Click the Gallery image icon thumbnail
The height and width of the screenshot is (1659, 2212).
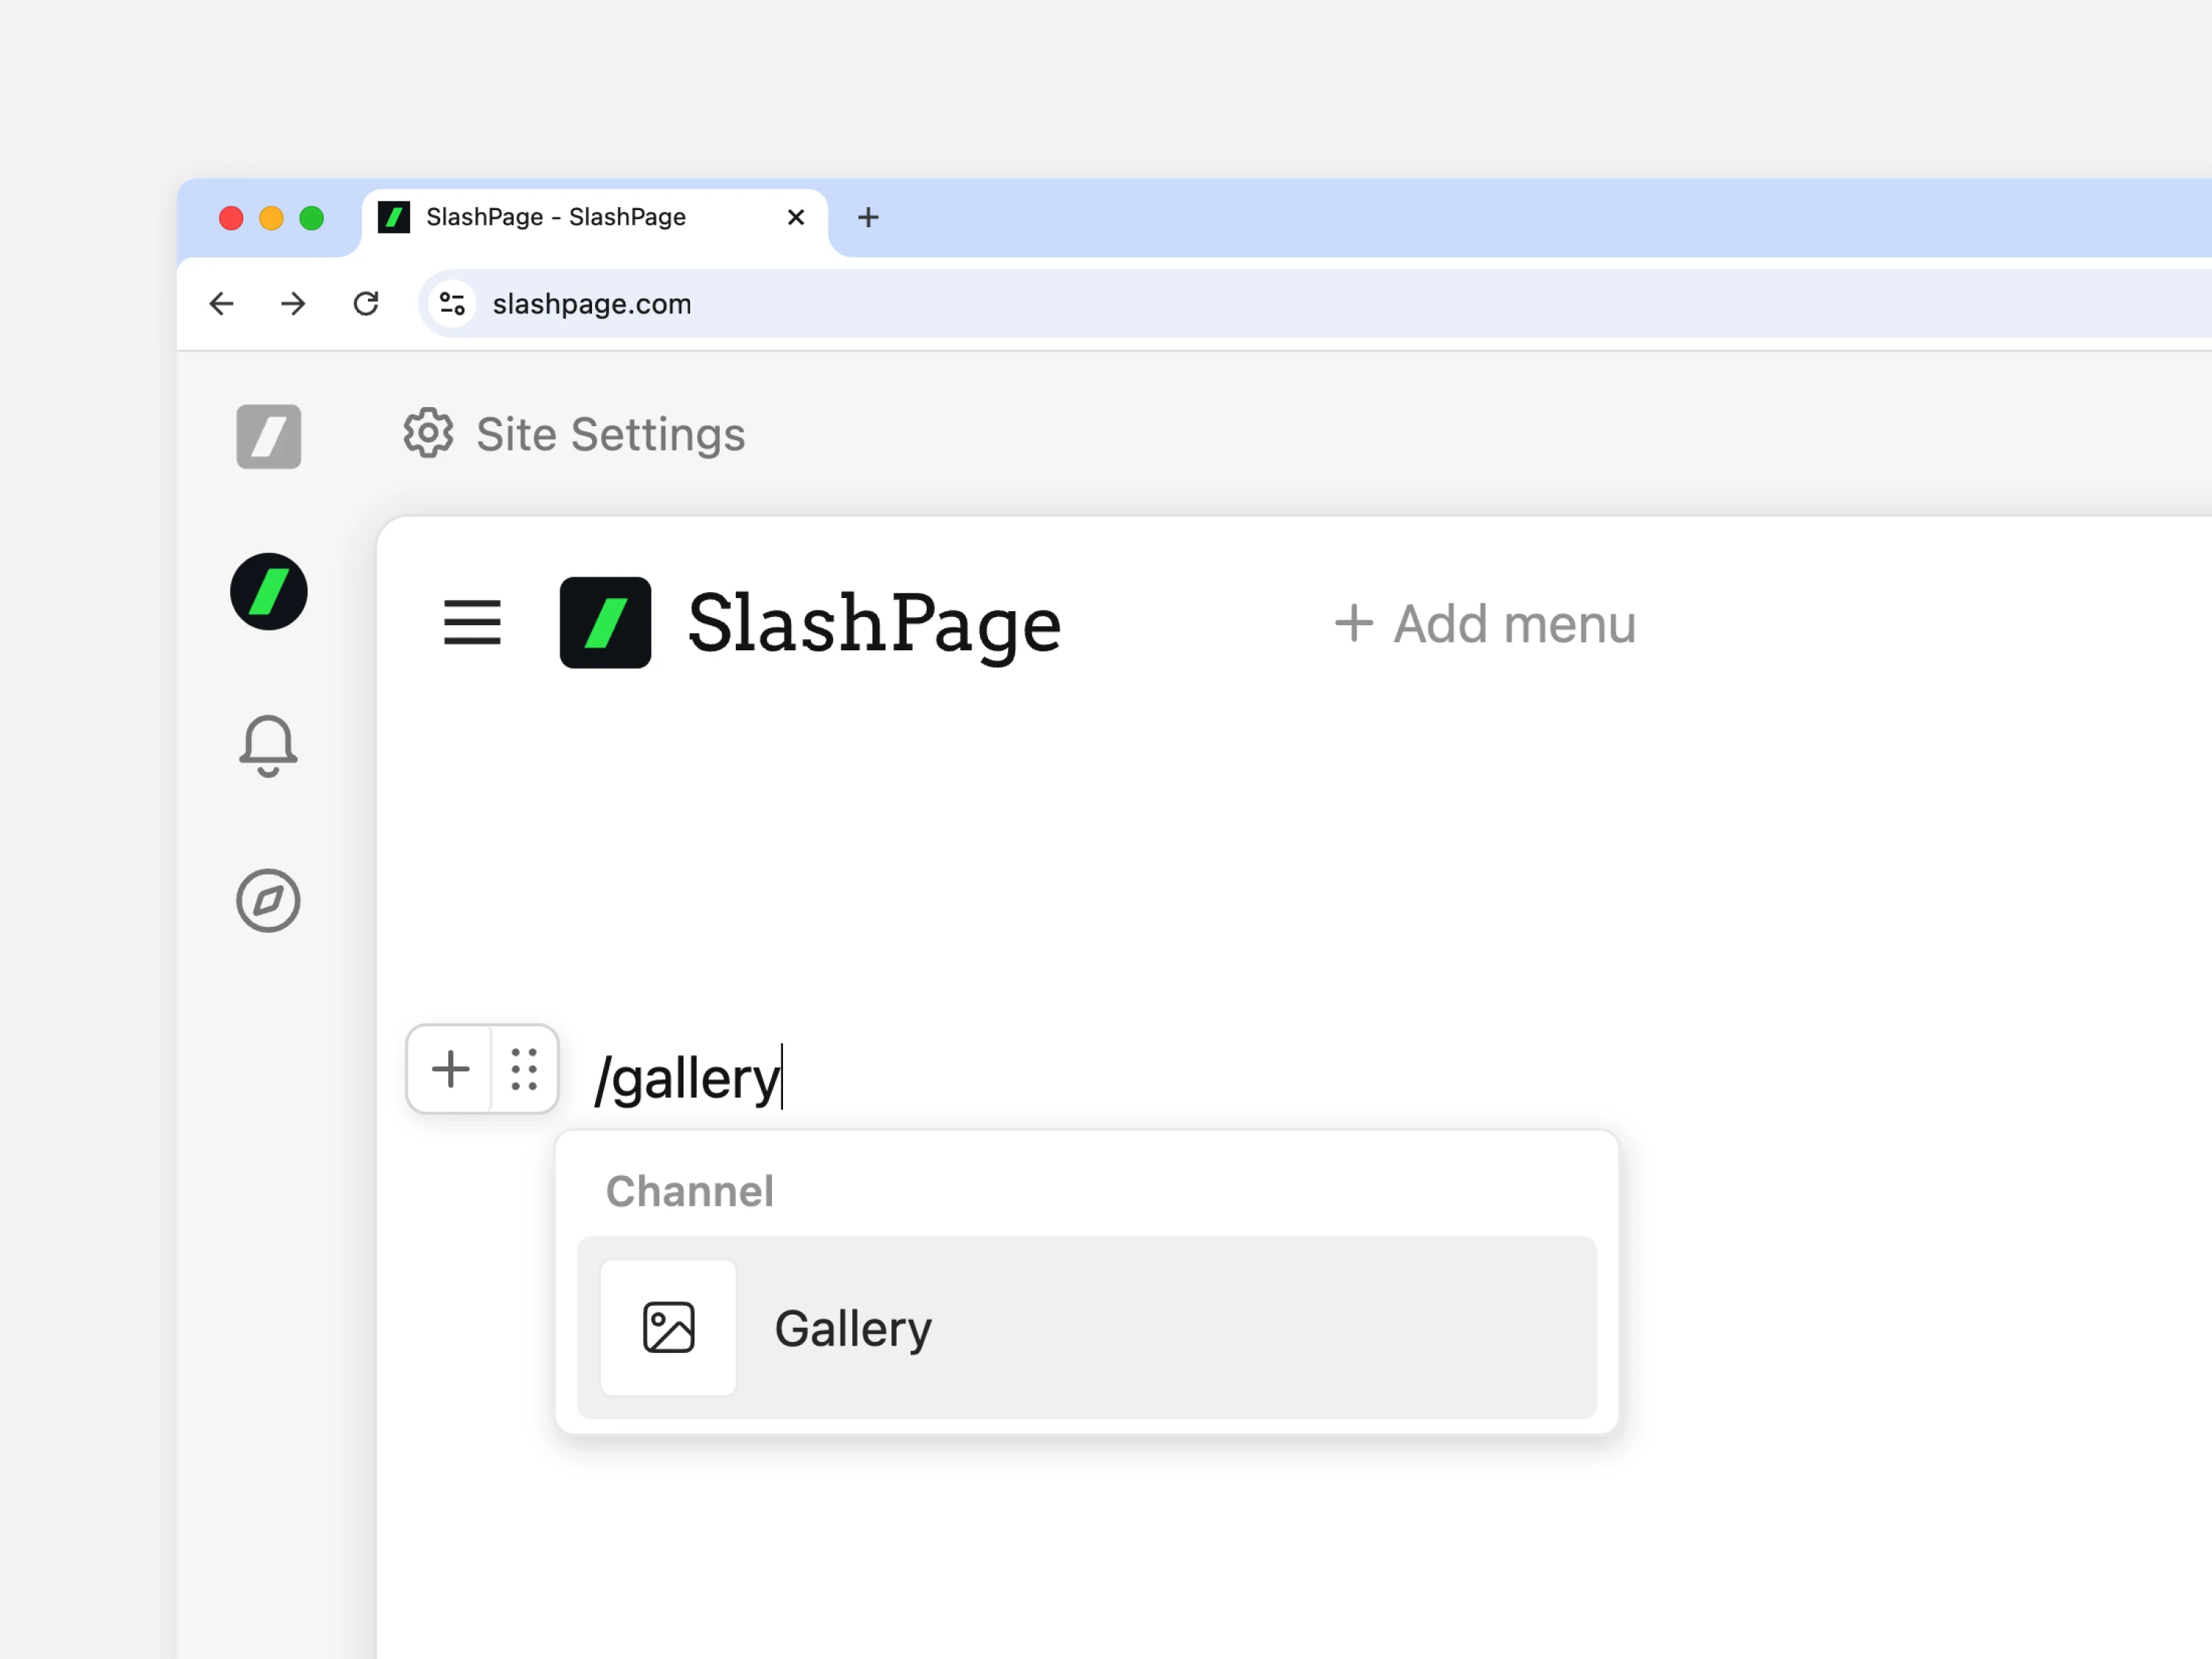coord(668,1327)
